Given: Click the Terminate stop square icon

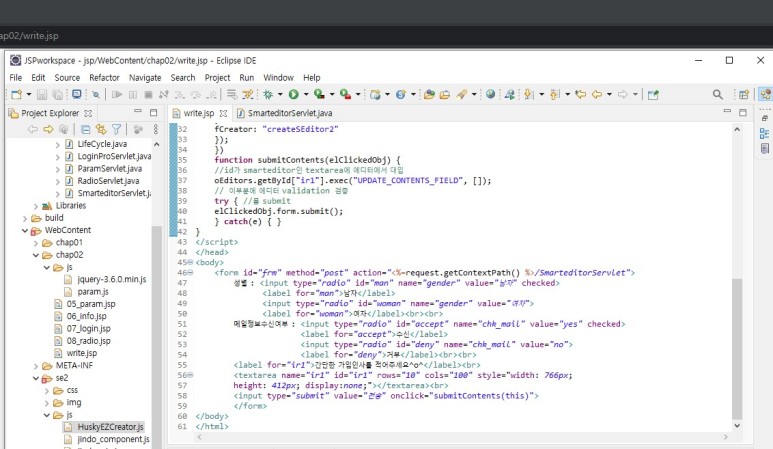Looking at the screenshot, I should click(x=148, y=95).
